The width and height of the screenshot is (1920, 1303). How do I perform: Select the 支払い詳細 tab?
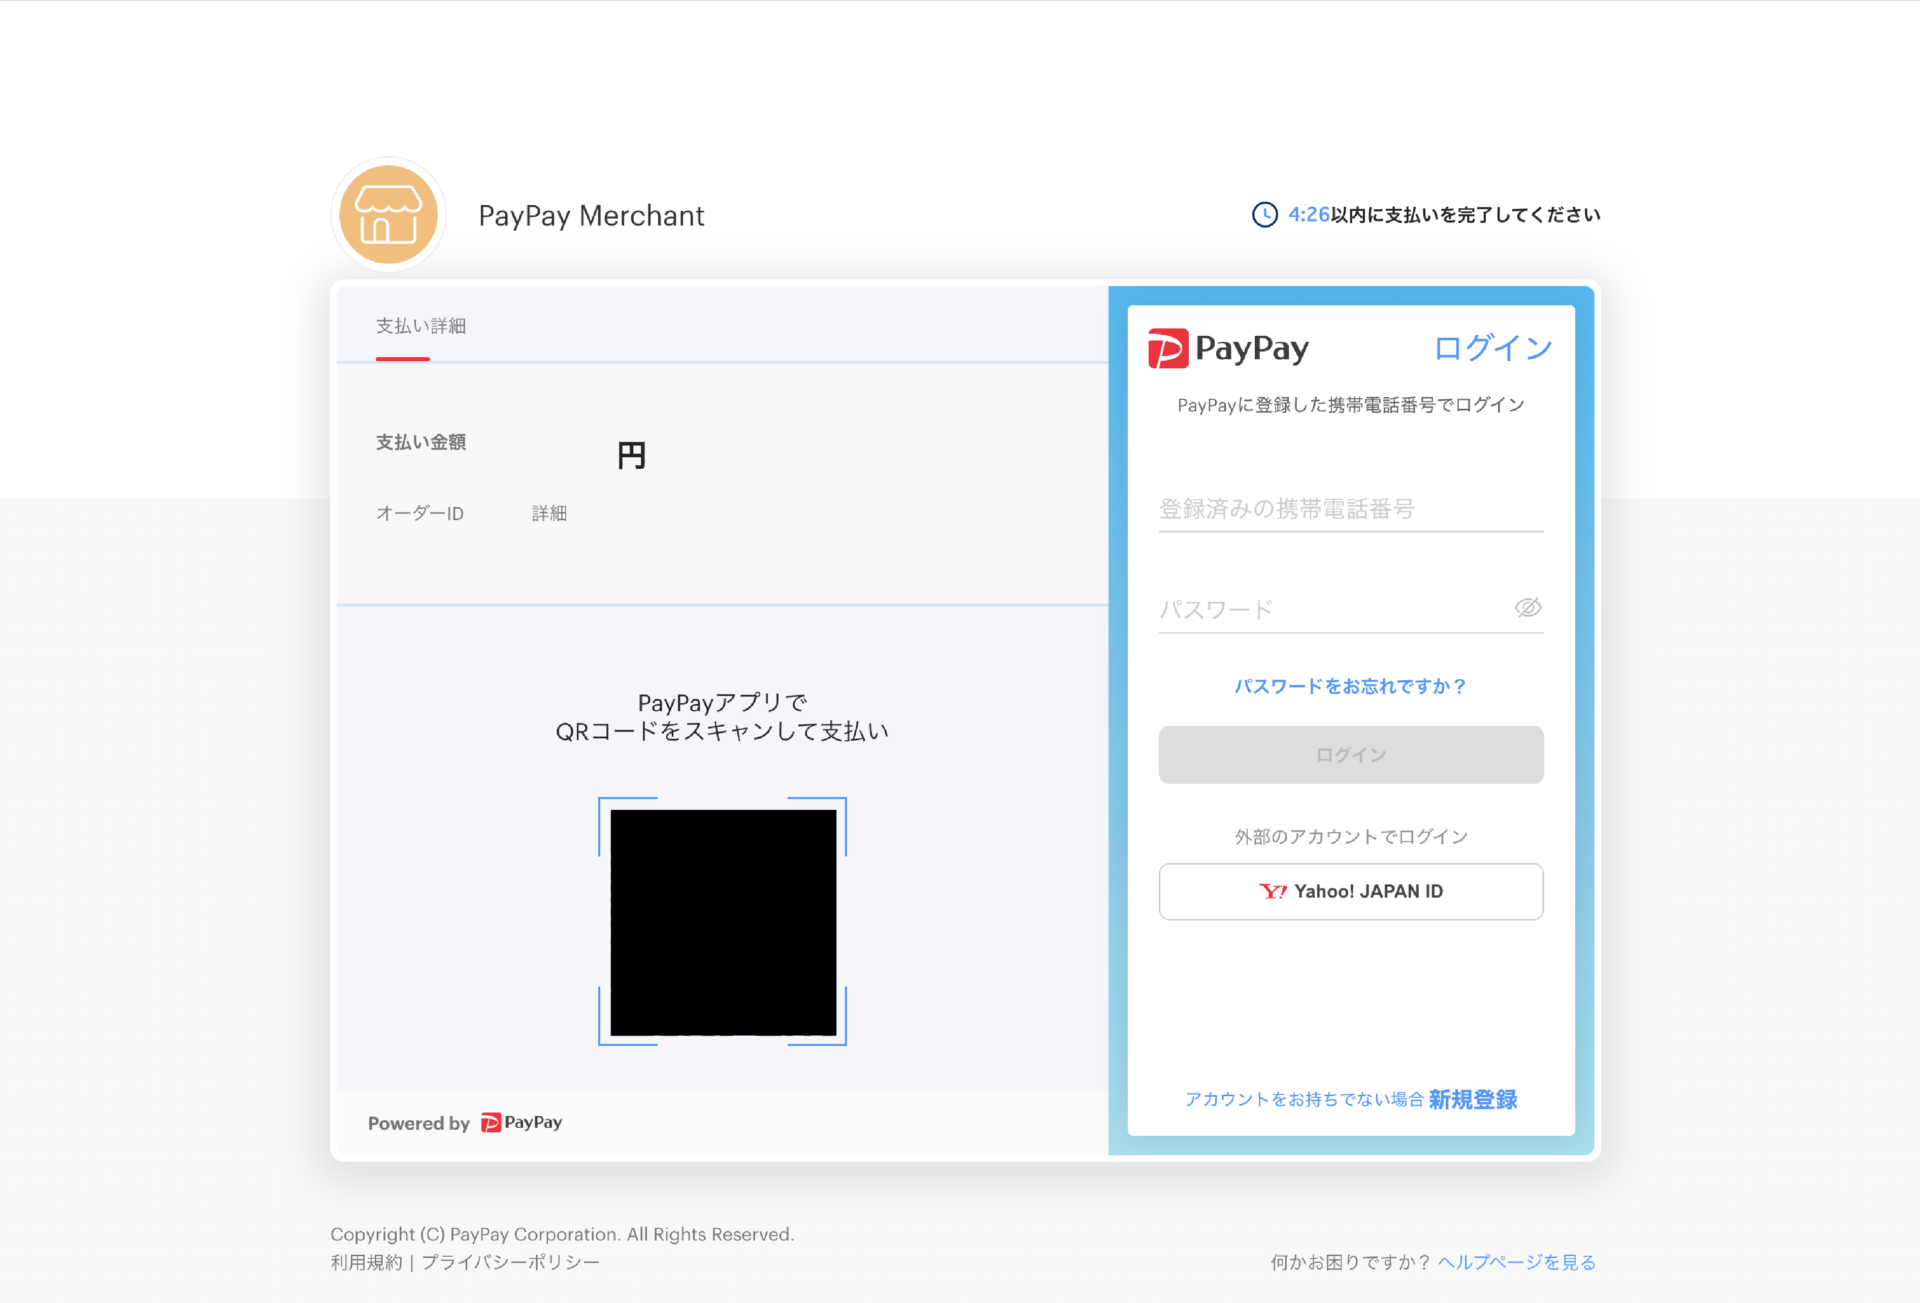[x=421, y=326]
